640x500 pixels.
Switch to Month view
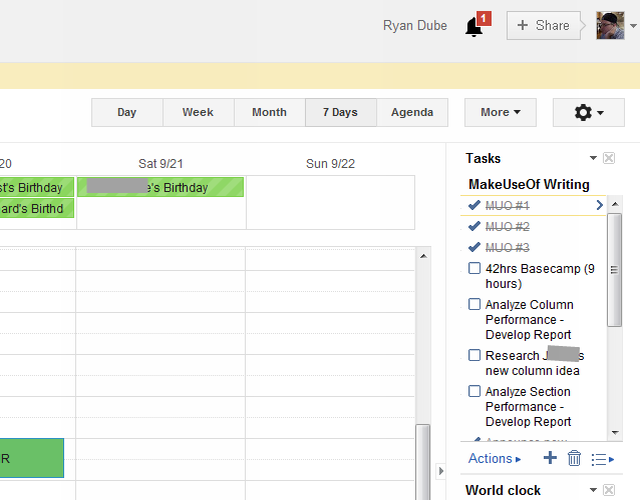coord(269,113)
